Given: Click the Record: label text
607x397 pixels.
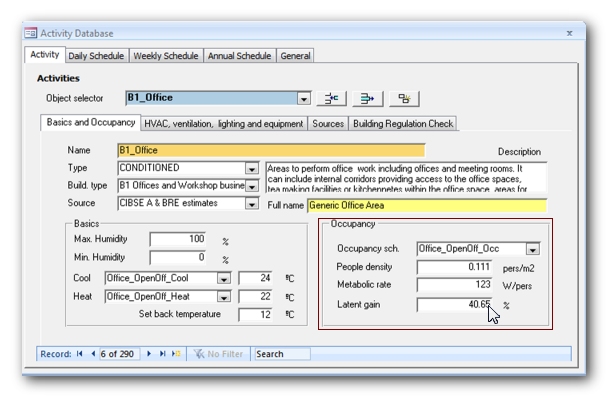Looking at the screenshot, I should (56, 354).
